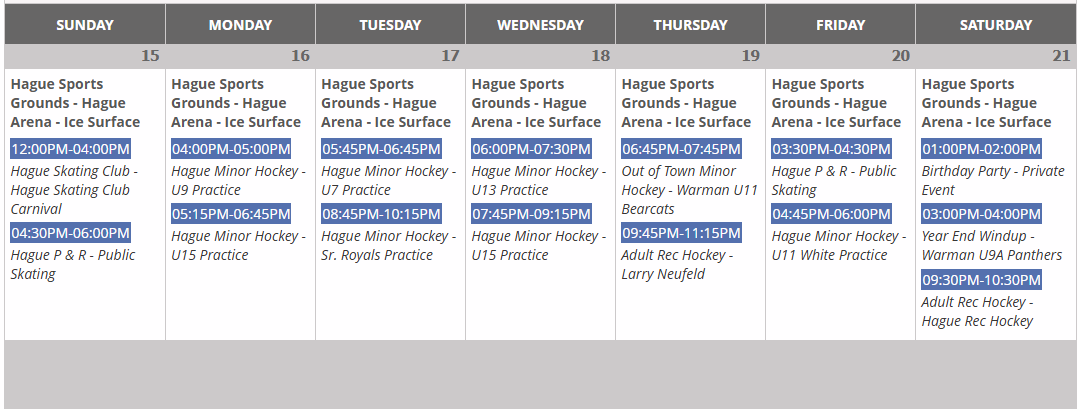Open Thursday 09:45PM-11:15PM Adult Rec Hockey slot
Image resolution: width=1078 pixels, height=409 pixels.
click(x=681, y=233)
